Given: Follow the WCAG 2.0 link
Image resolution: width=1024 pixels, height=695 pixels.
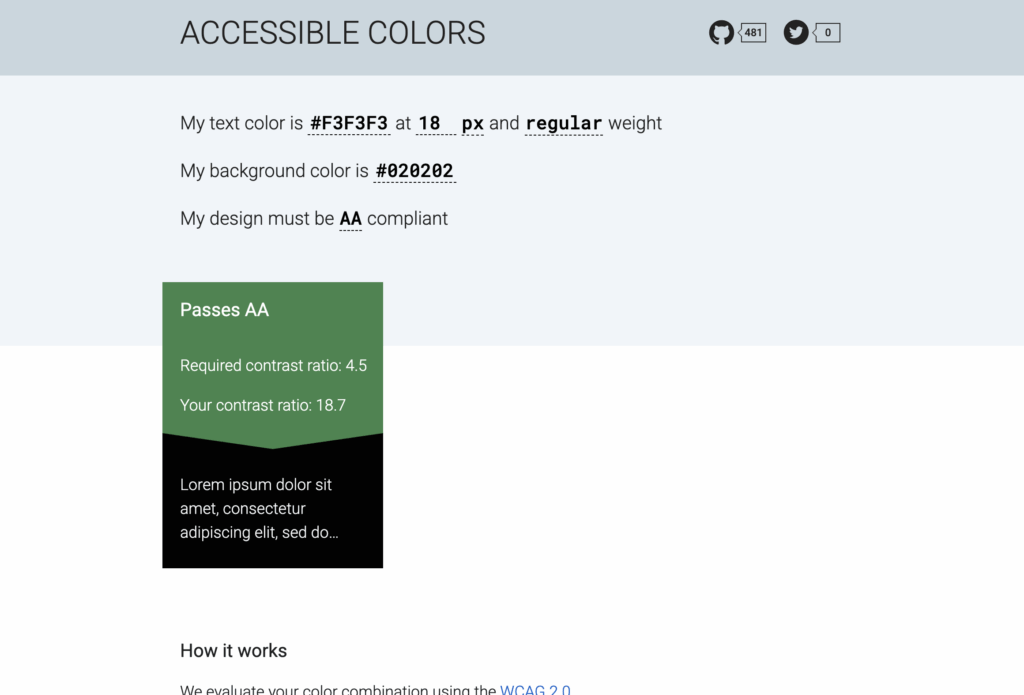Looking at the screenshot, I should 535,690.
